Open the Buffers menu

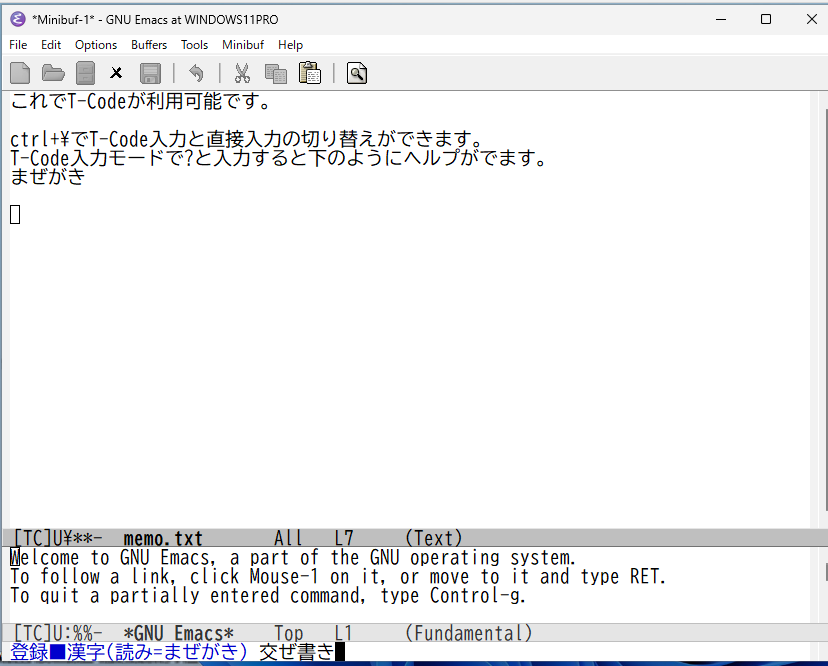coord(149,45)
